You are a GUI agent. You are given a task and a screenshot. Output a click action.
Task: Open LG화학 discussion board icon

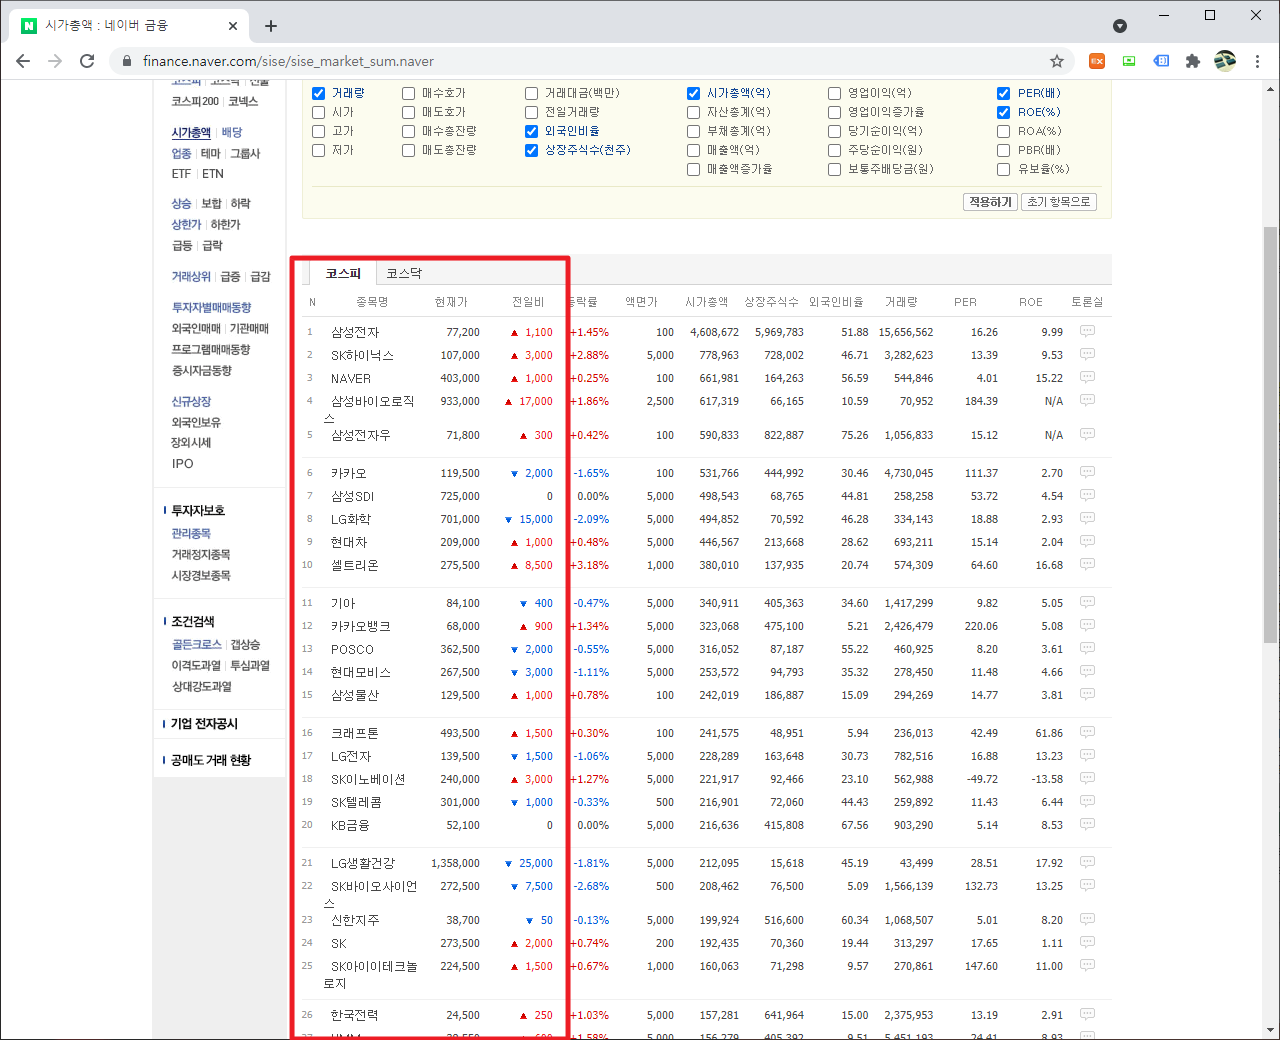[1087, 518]
